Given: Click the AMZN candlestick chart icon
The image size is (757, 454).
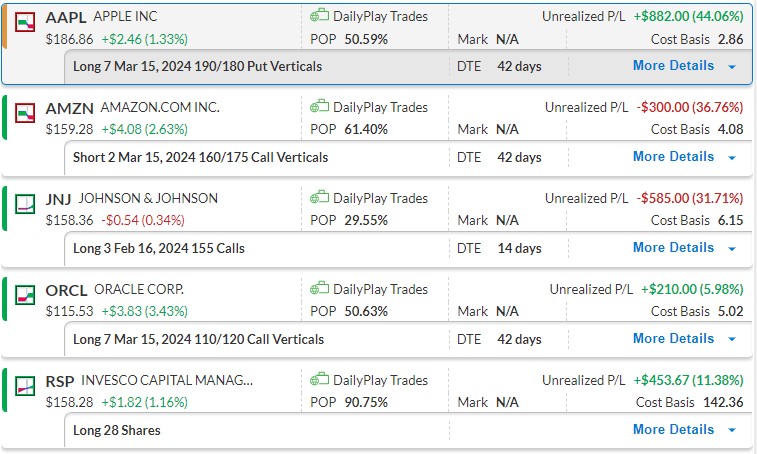Looking at the screenshot, I should (27, 111).
